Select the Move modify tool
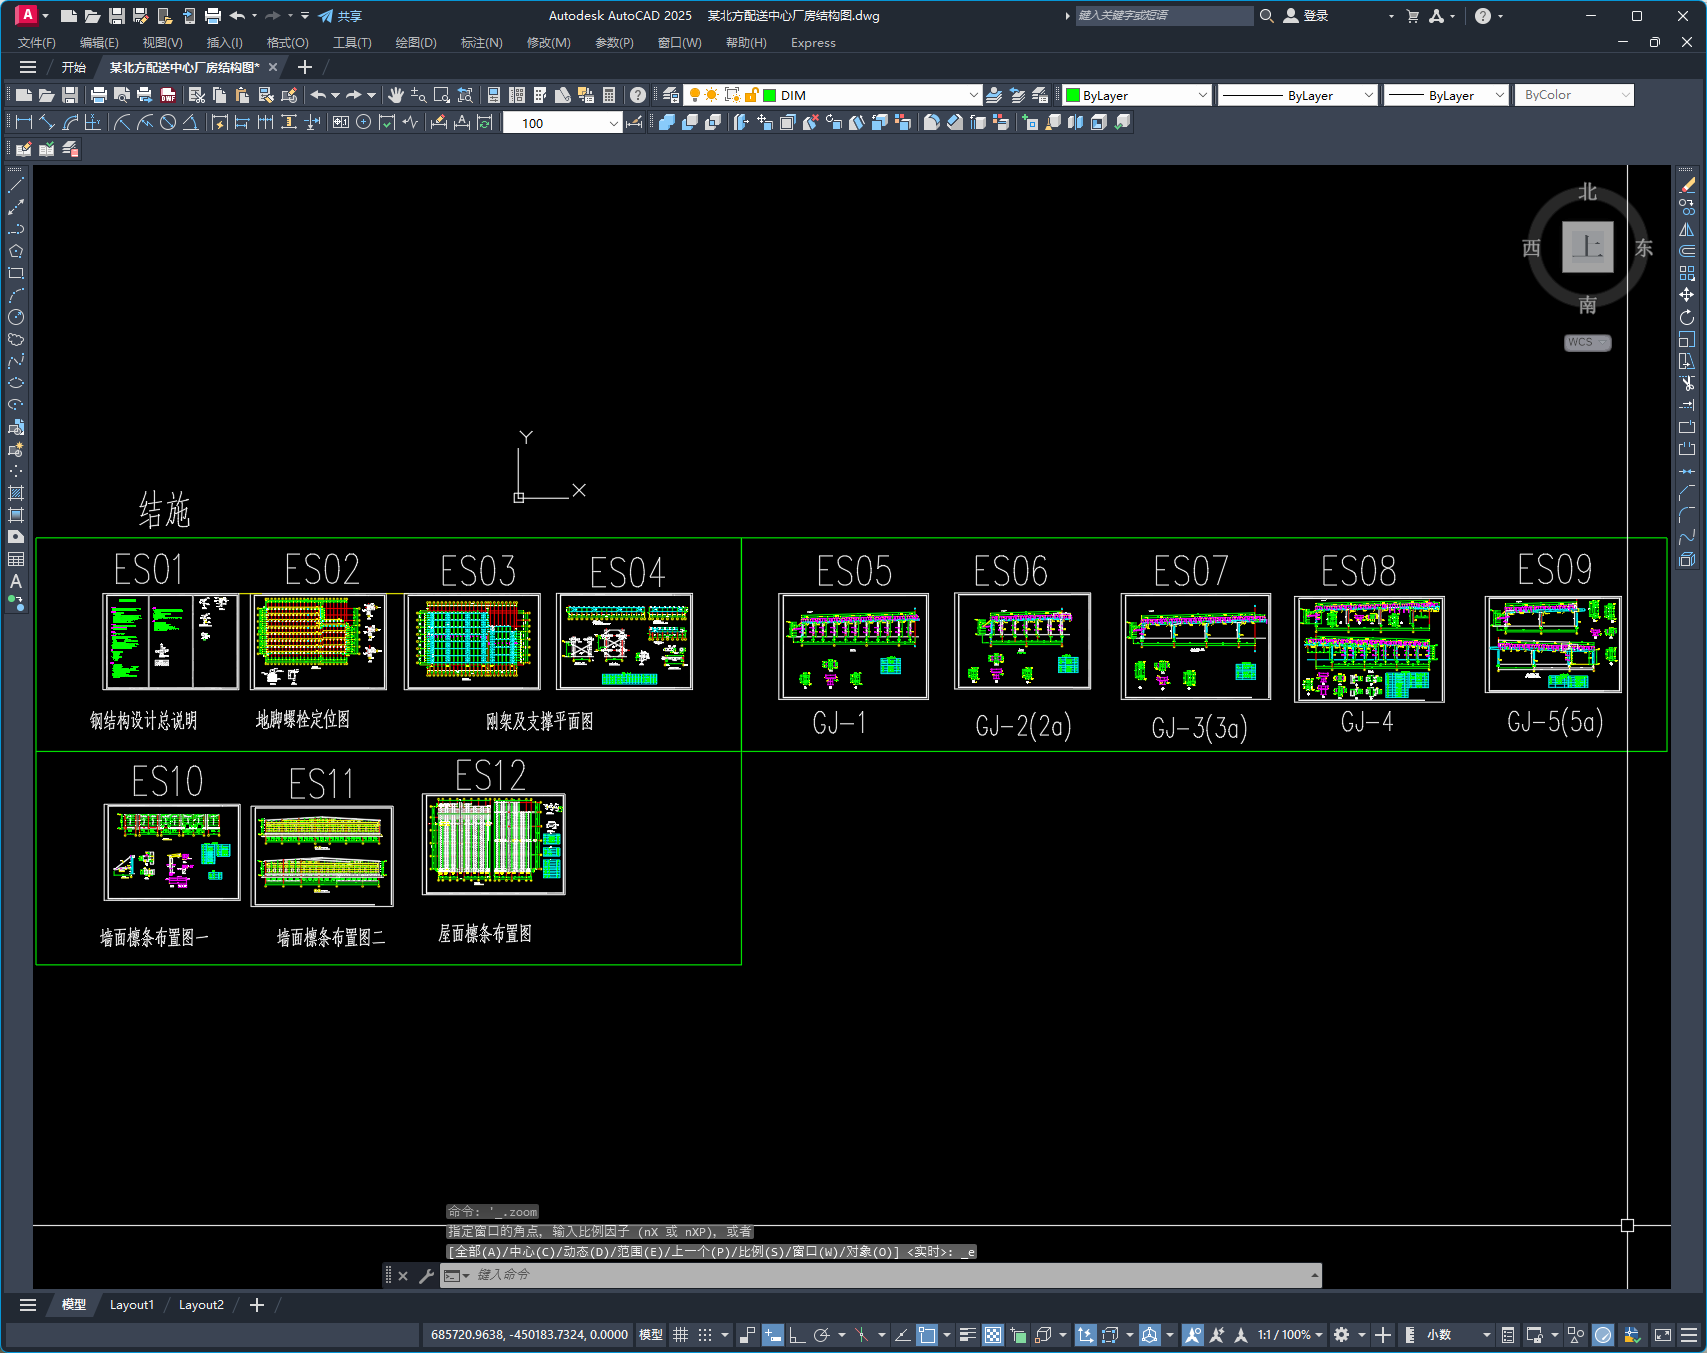Viewport: 1707px width, 1353px height. (1687, 295)
